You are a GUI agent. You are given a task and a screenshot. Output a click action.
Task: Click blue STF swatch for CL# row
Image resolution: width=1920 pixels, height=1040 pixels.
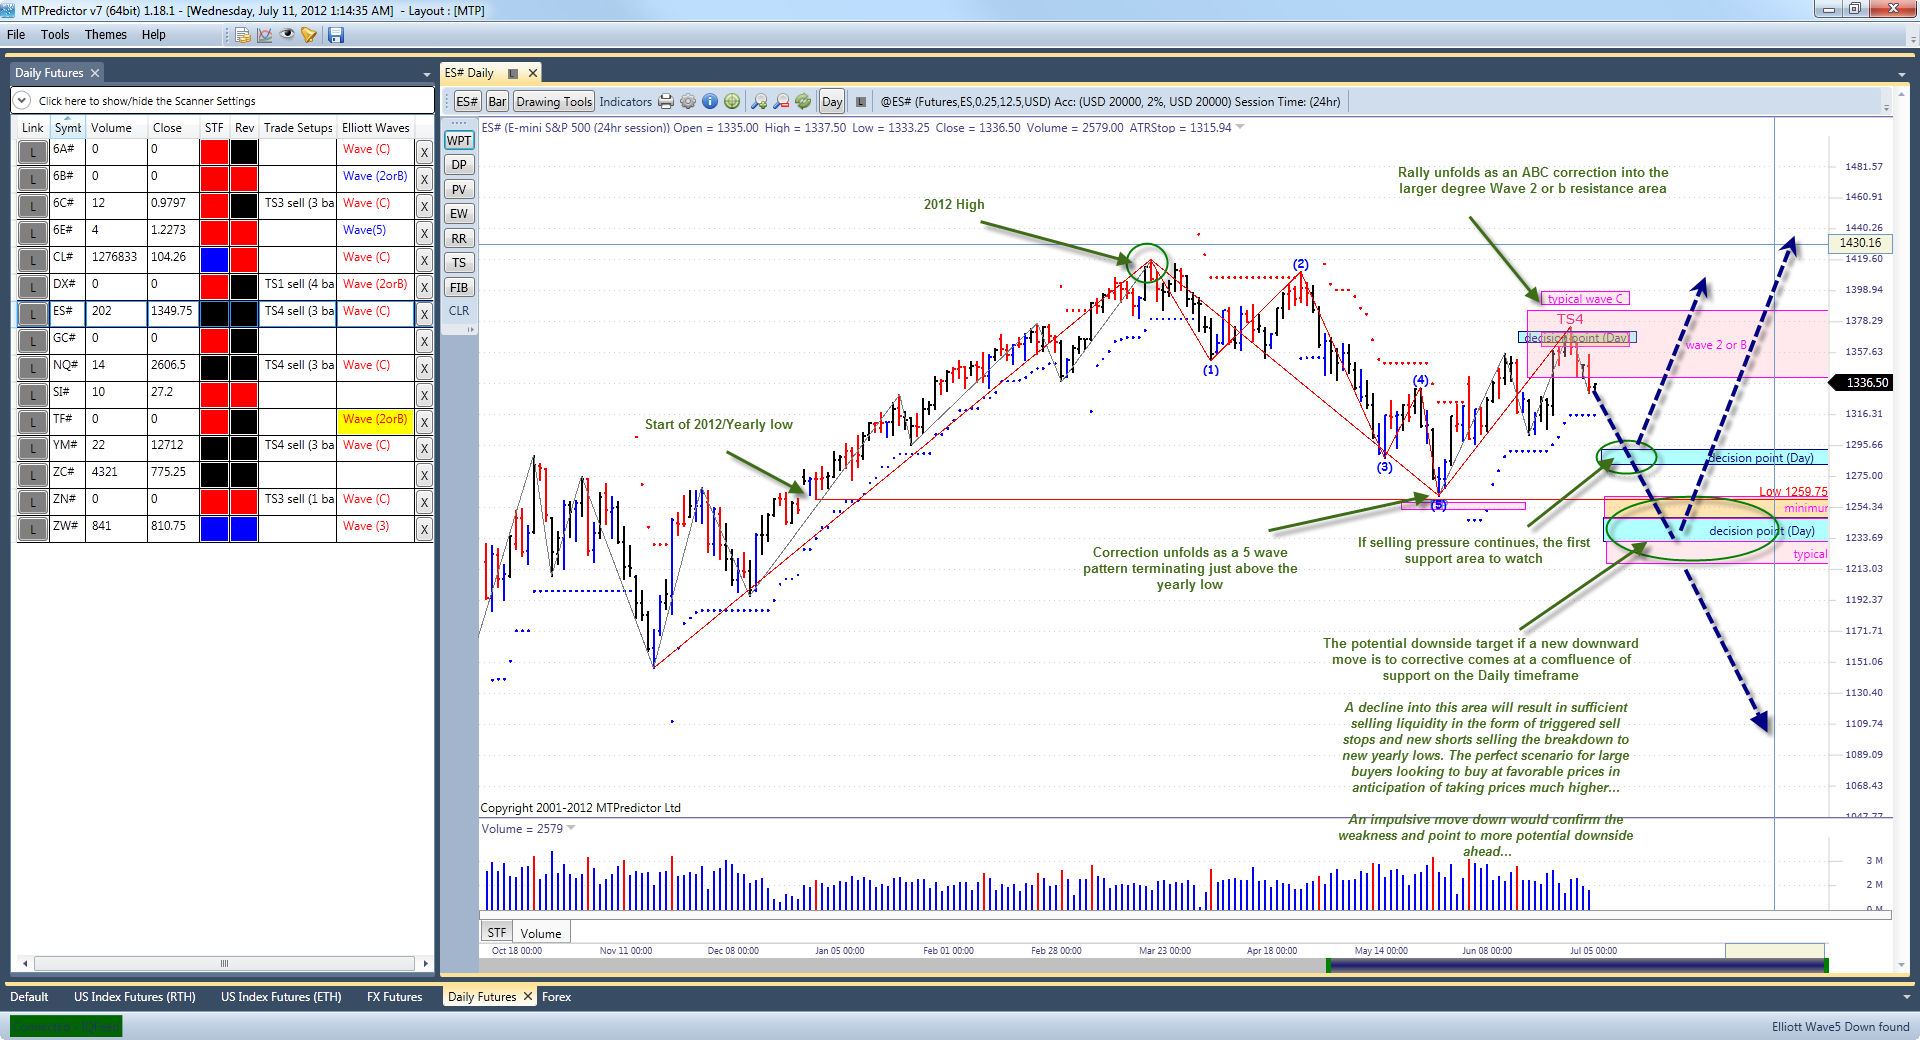(214, 260)
